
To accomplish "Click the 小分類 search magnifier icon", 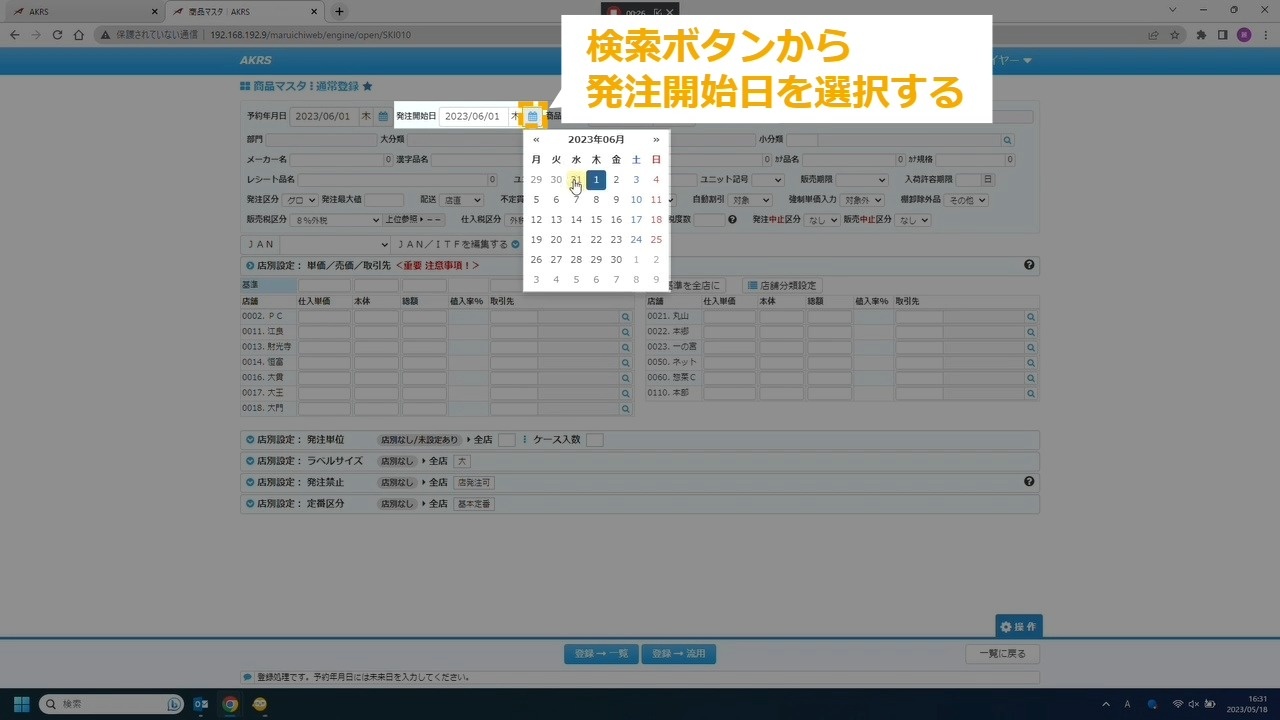I will pos(1007,141).
